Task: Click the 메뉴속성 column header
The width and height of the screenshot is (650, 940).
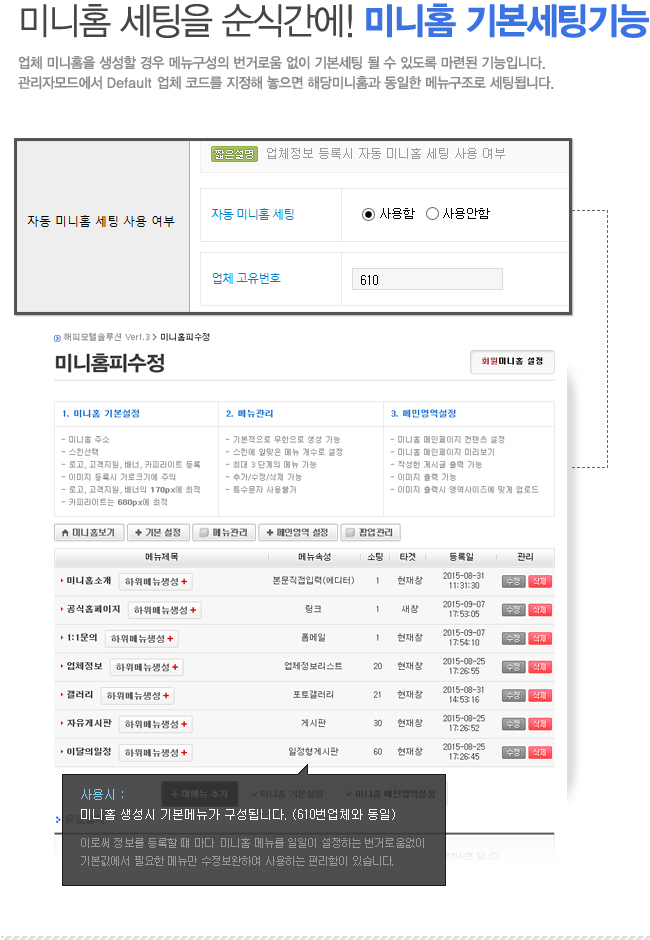Action: pos(314,557)
